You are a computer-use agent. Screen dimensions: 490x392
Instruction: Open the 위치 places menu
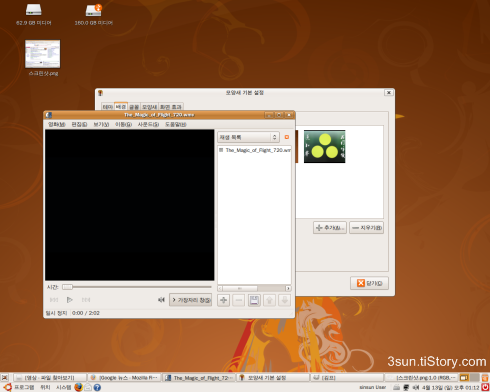pyautogui.click(x=45, y=387)
